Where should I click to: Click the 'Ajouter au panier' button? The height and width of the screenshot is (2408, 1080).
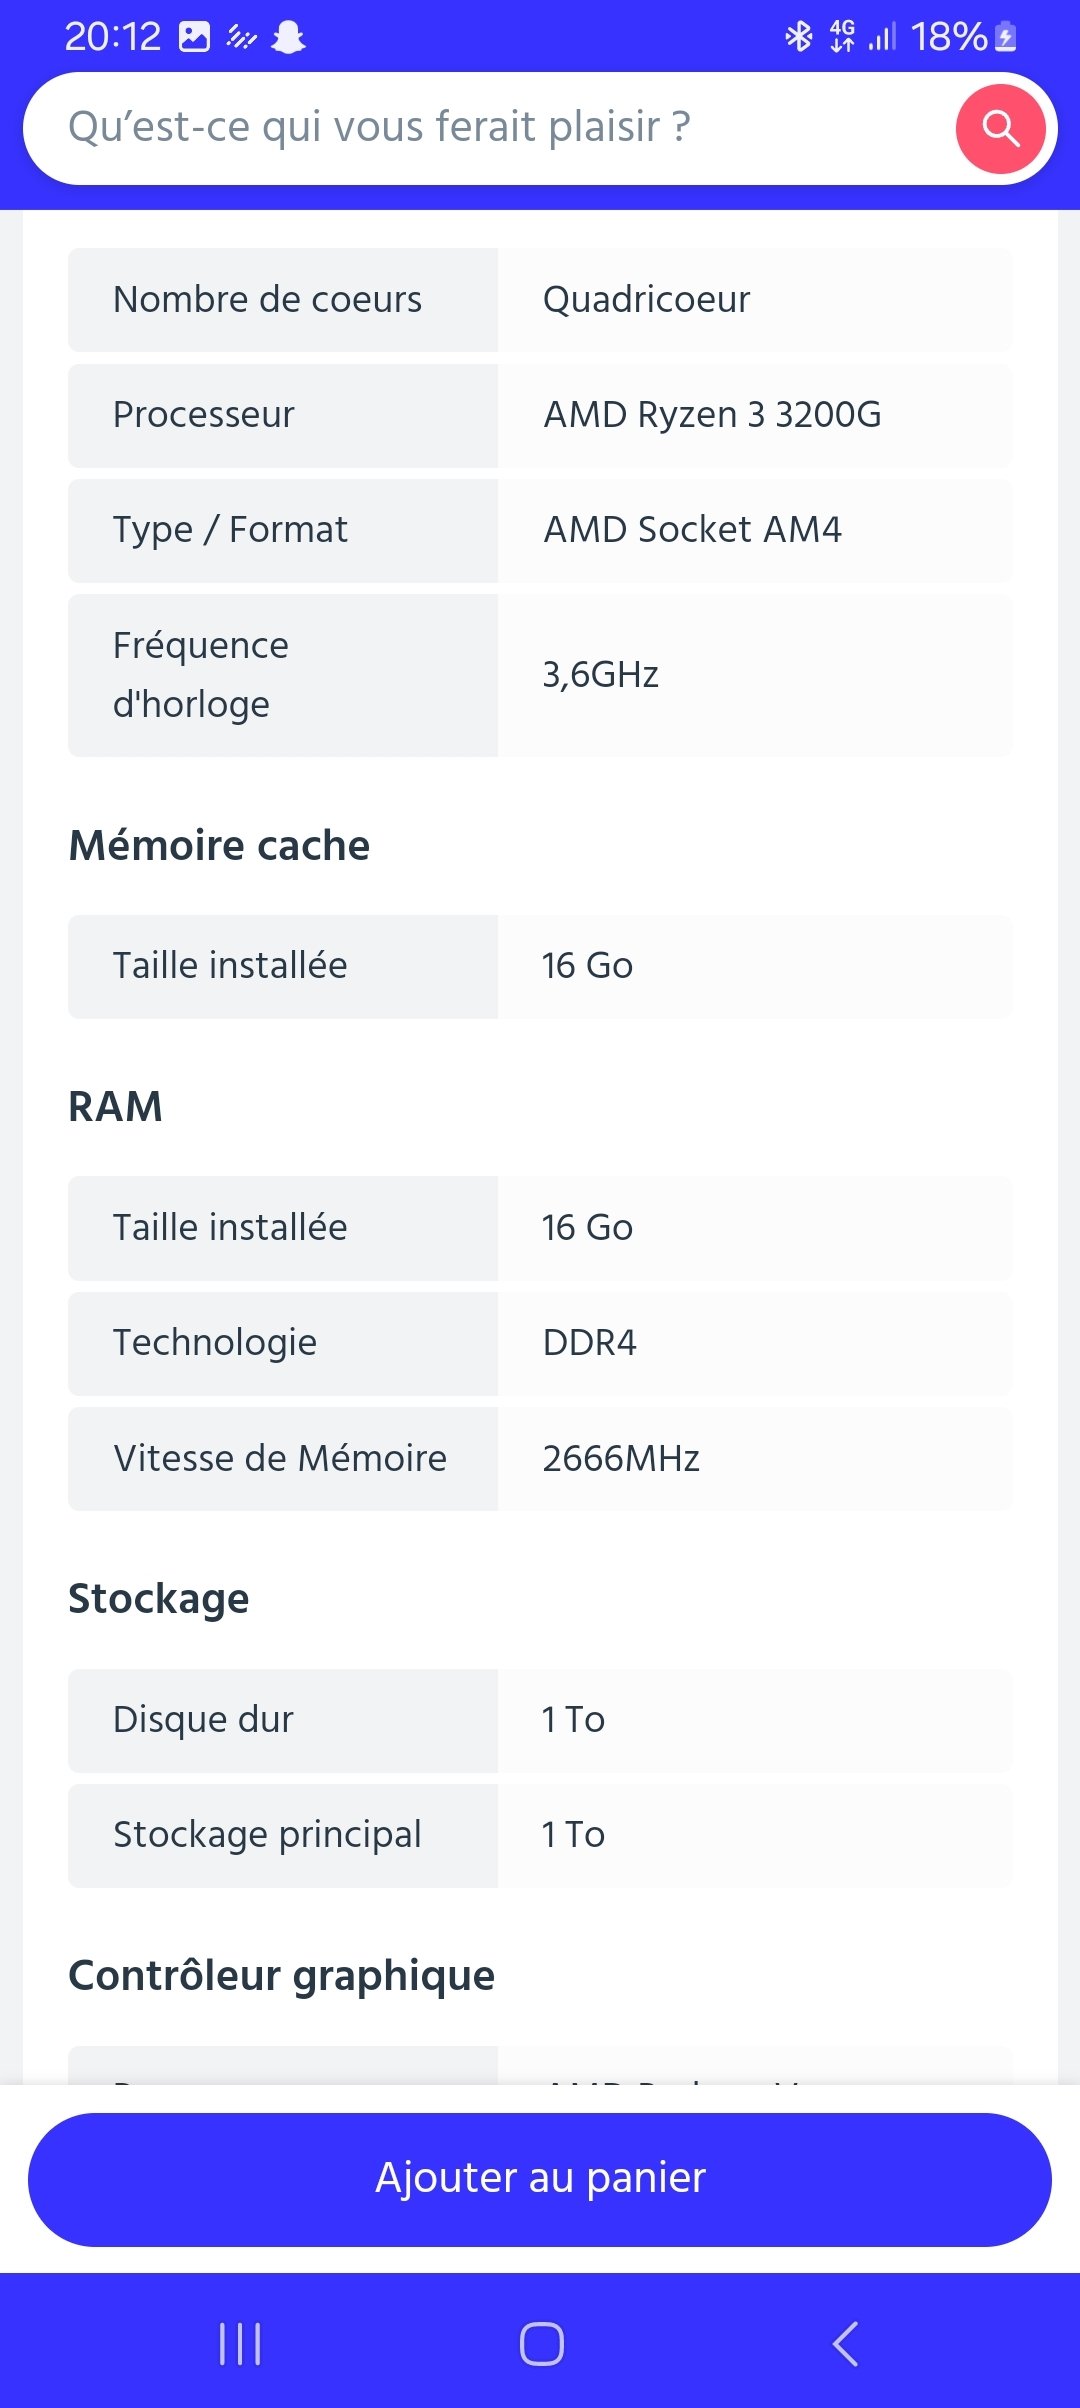540,2179
